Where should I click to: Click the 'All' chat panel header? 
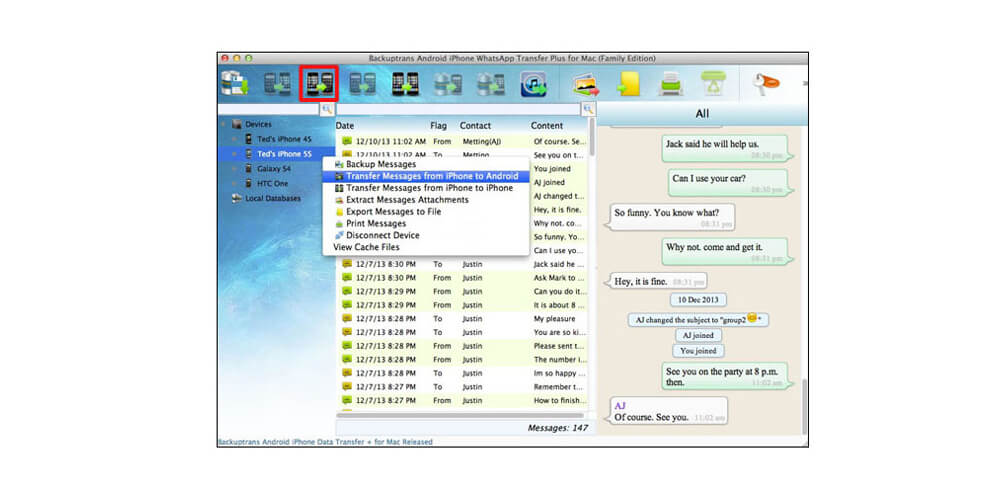(702, 114)
